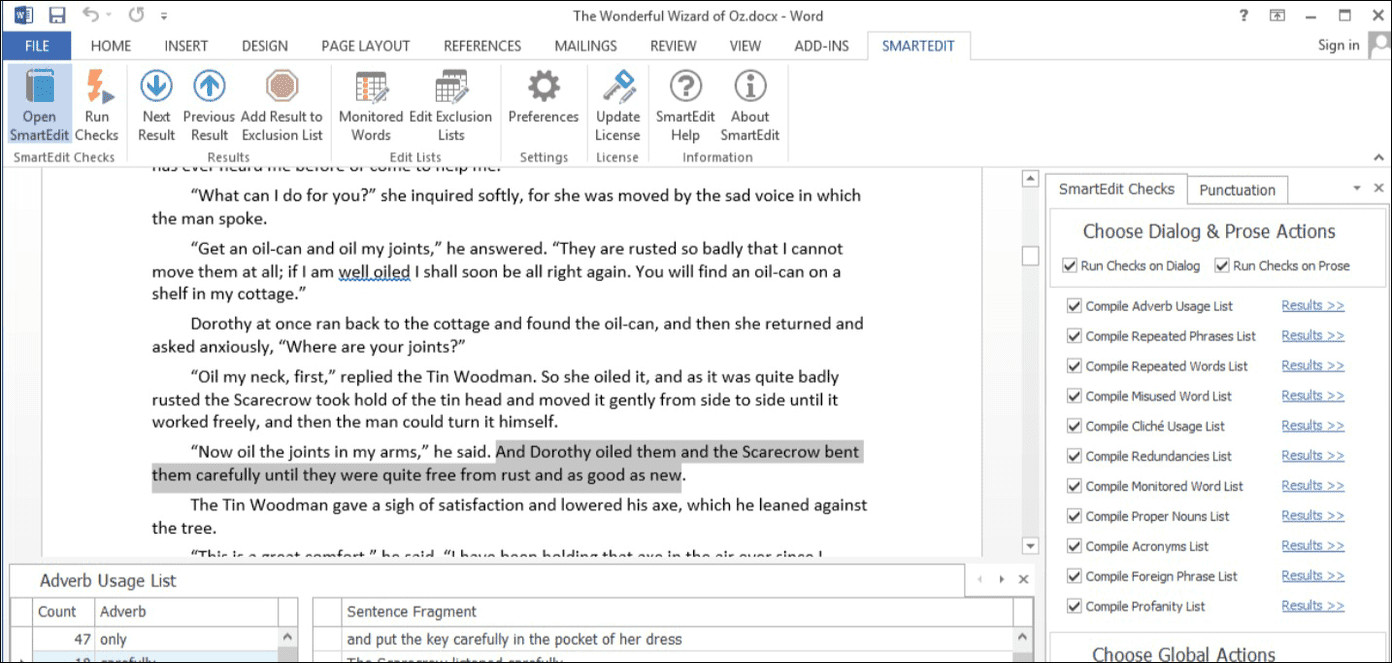The image size is (1392, 663).
Task: Click document scrollbar down arrow
Action: click(1031, 546)
